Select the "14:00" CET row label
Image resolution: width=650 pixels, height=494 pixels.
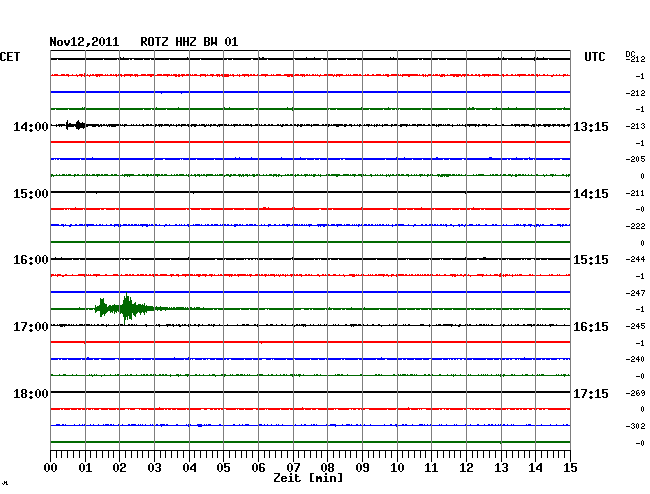[31, 126]
